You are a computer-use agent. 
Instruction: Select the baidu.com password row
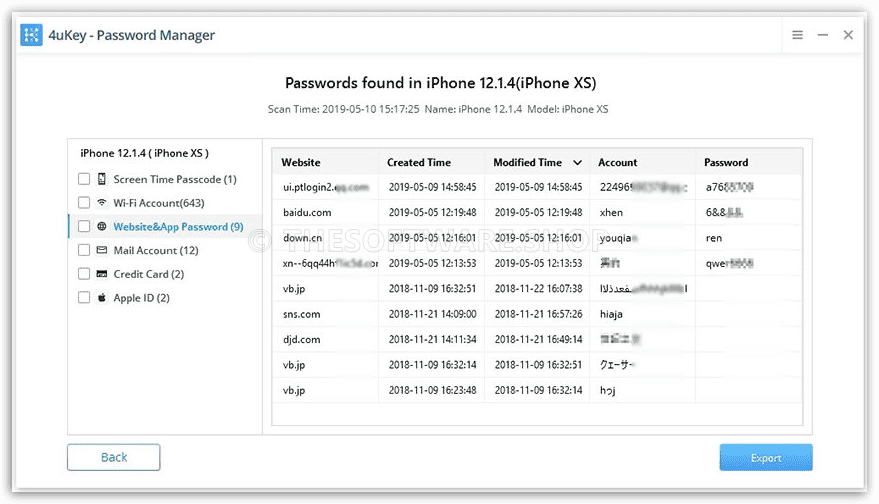pyautogui.click(x=537, y=212)
